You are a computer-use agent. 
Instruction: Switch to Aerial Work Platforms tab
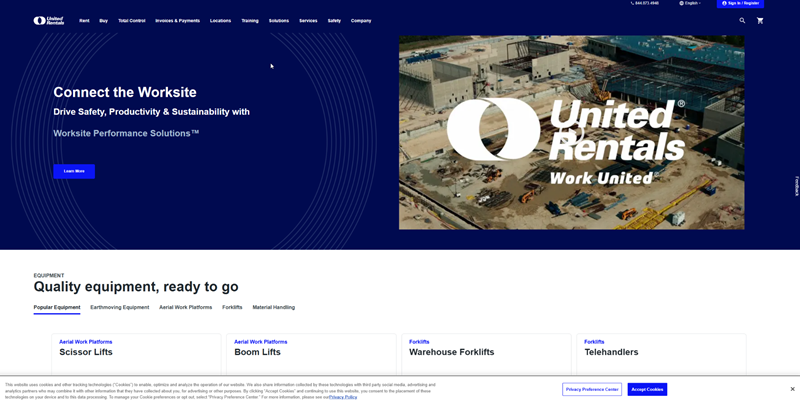(185, 308)
